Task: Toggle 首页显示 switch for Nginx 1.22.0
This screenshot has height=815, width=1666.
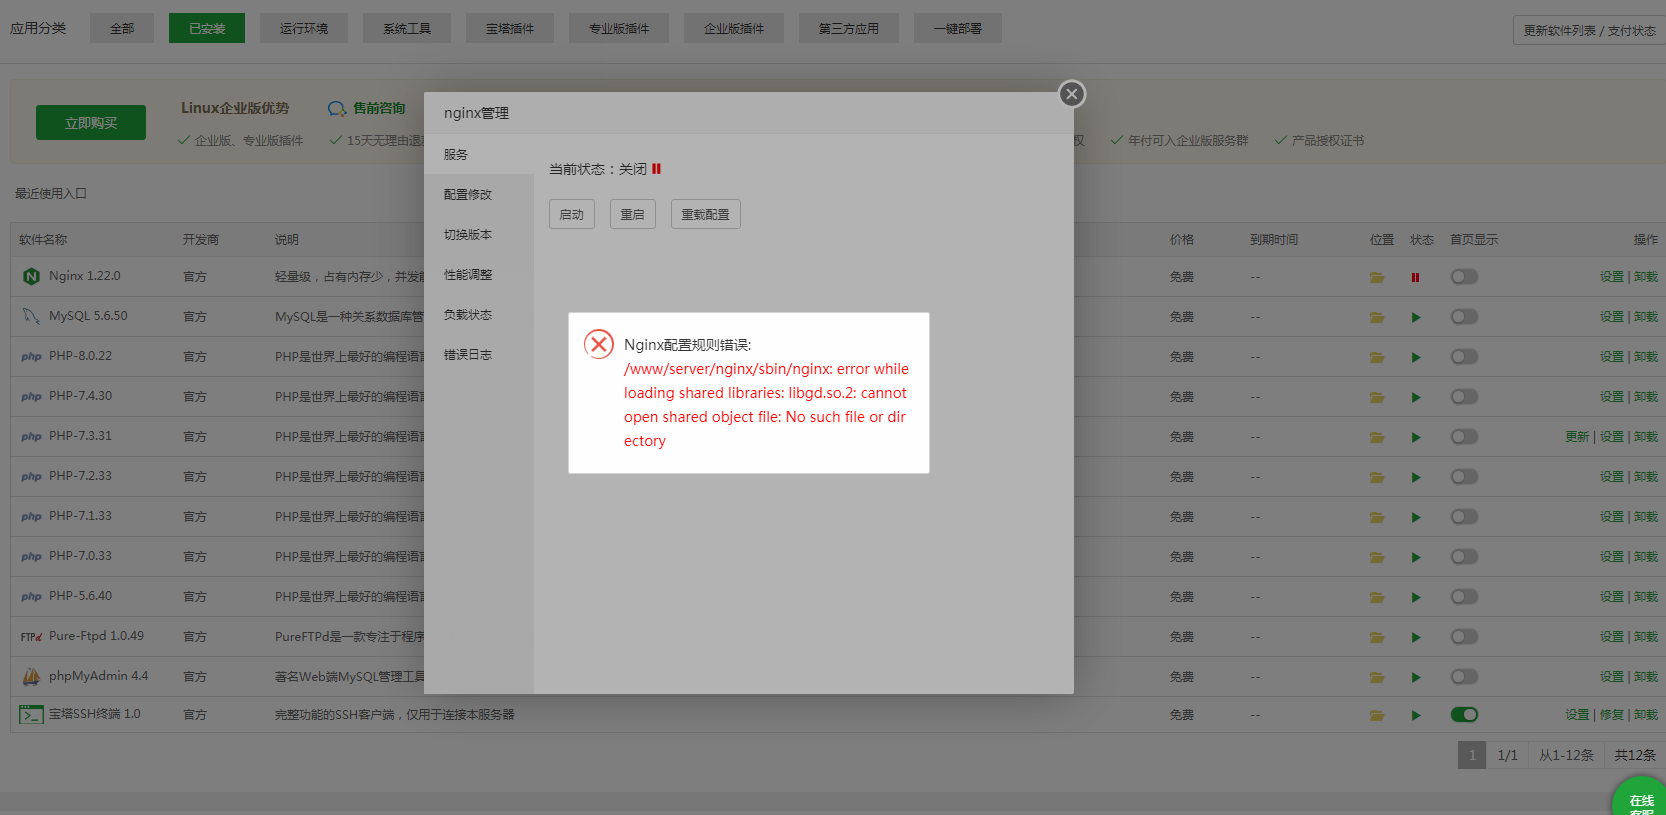Action: pos(1464,276)
